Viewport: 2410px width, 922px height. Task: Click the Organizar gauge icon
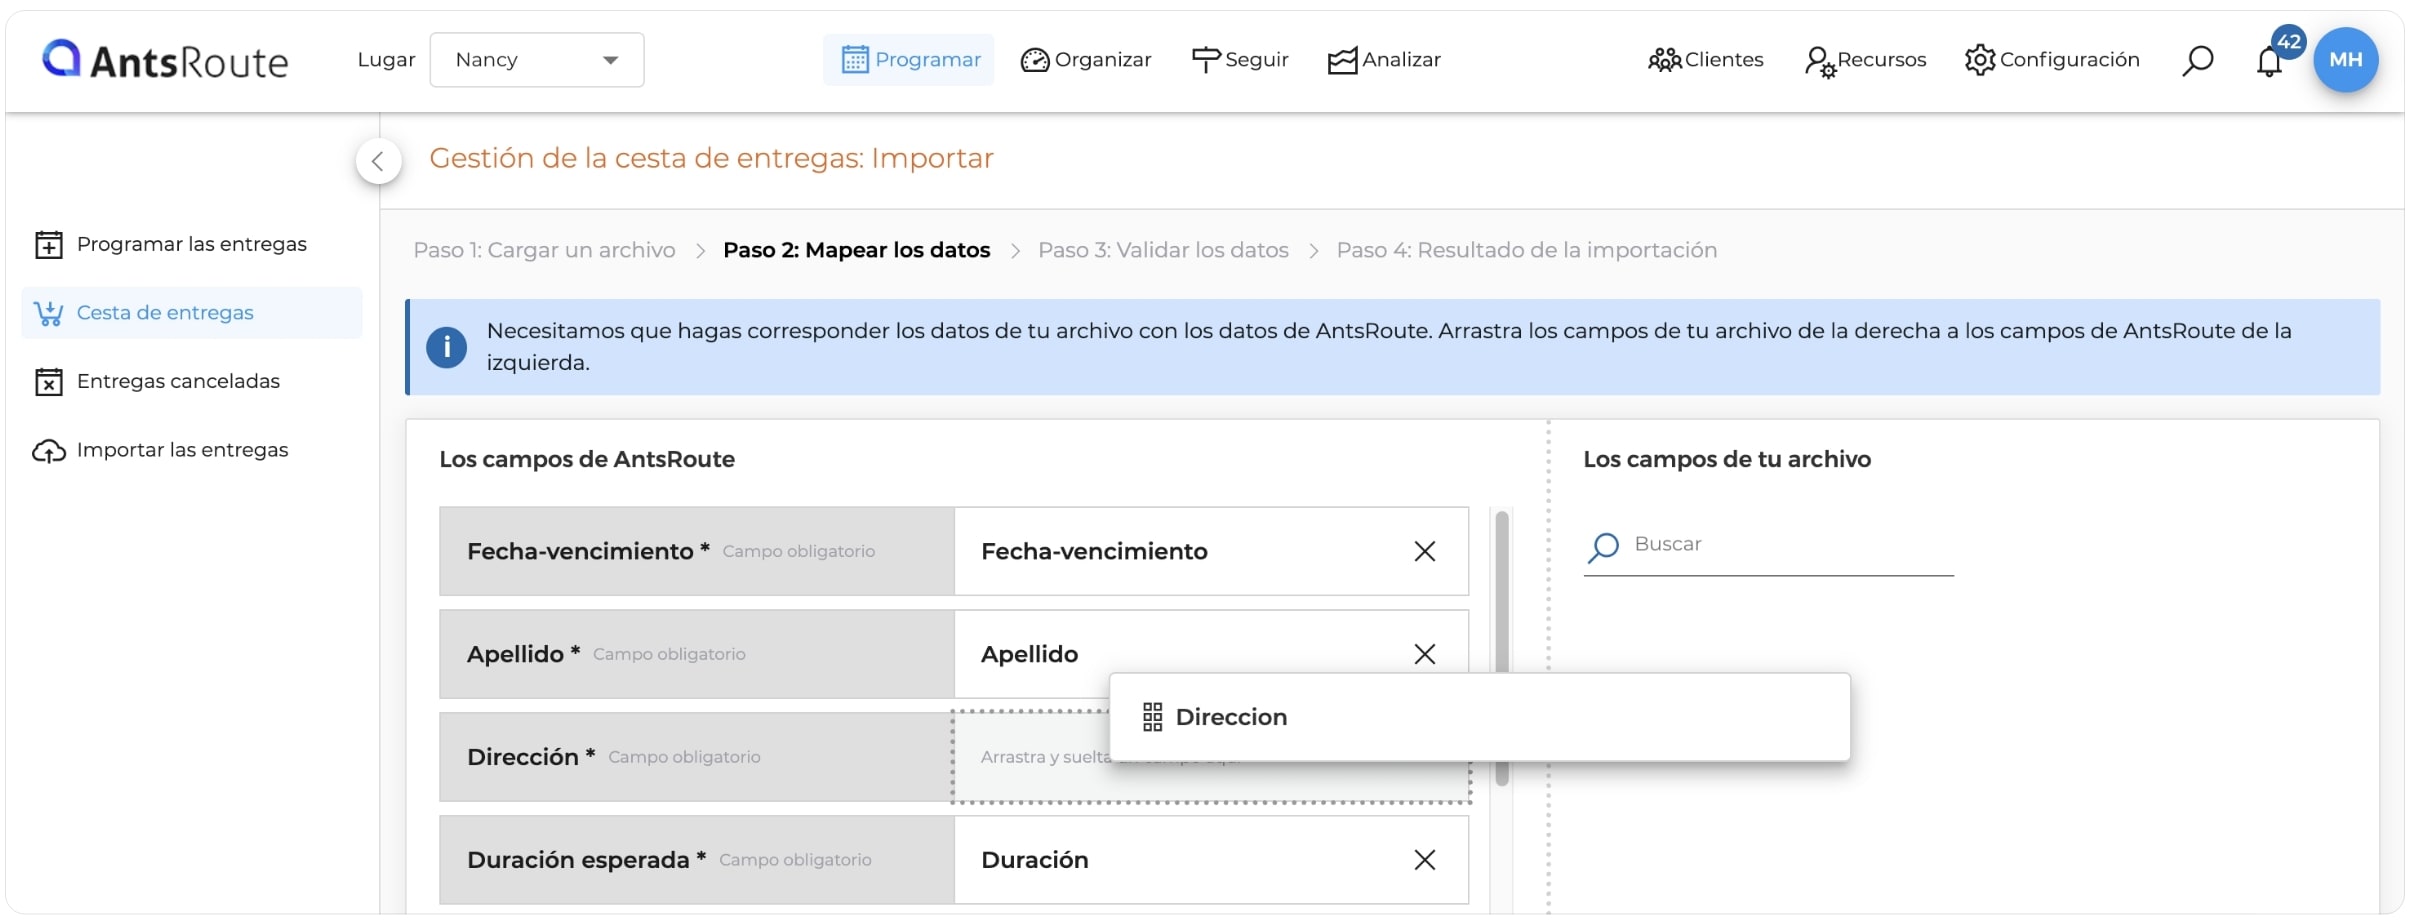(x=1035, y=61)
